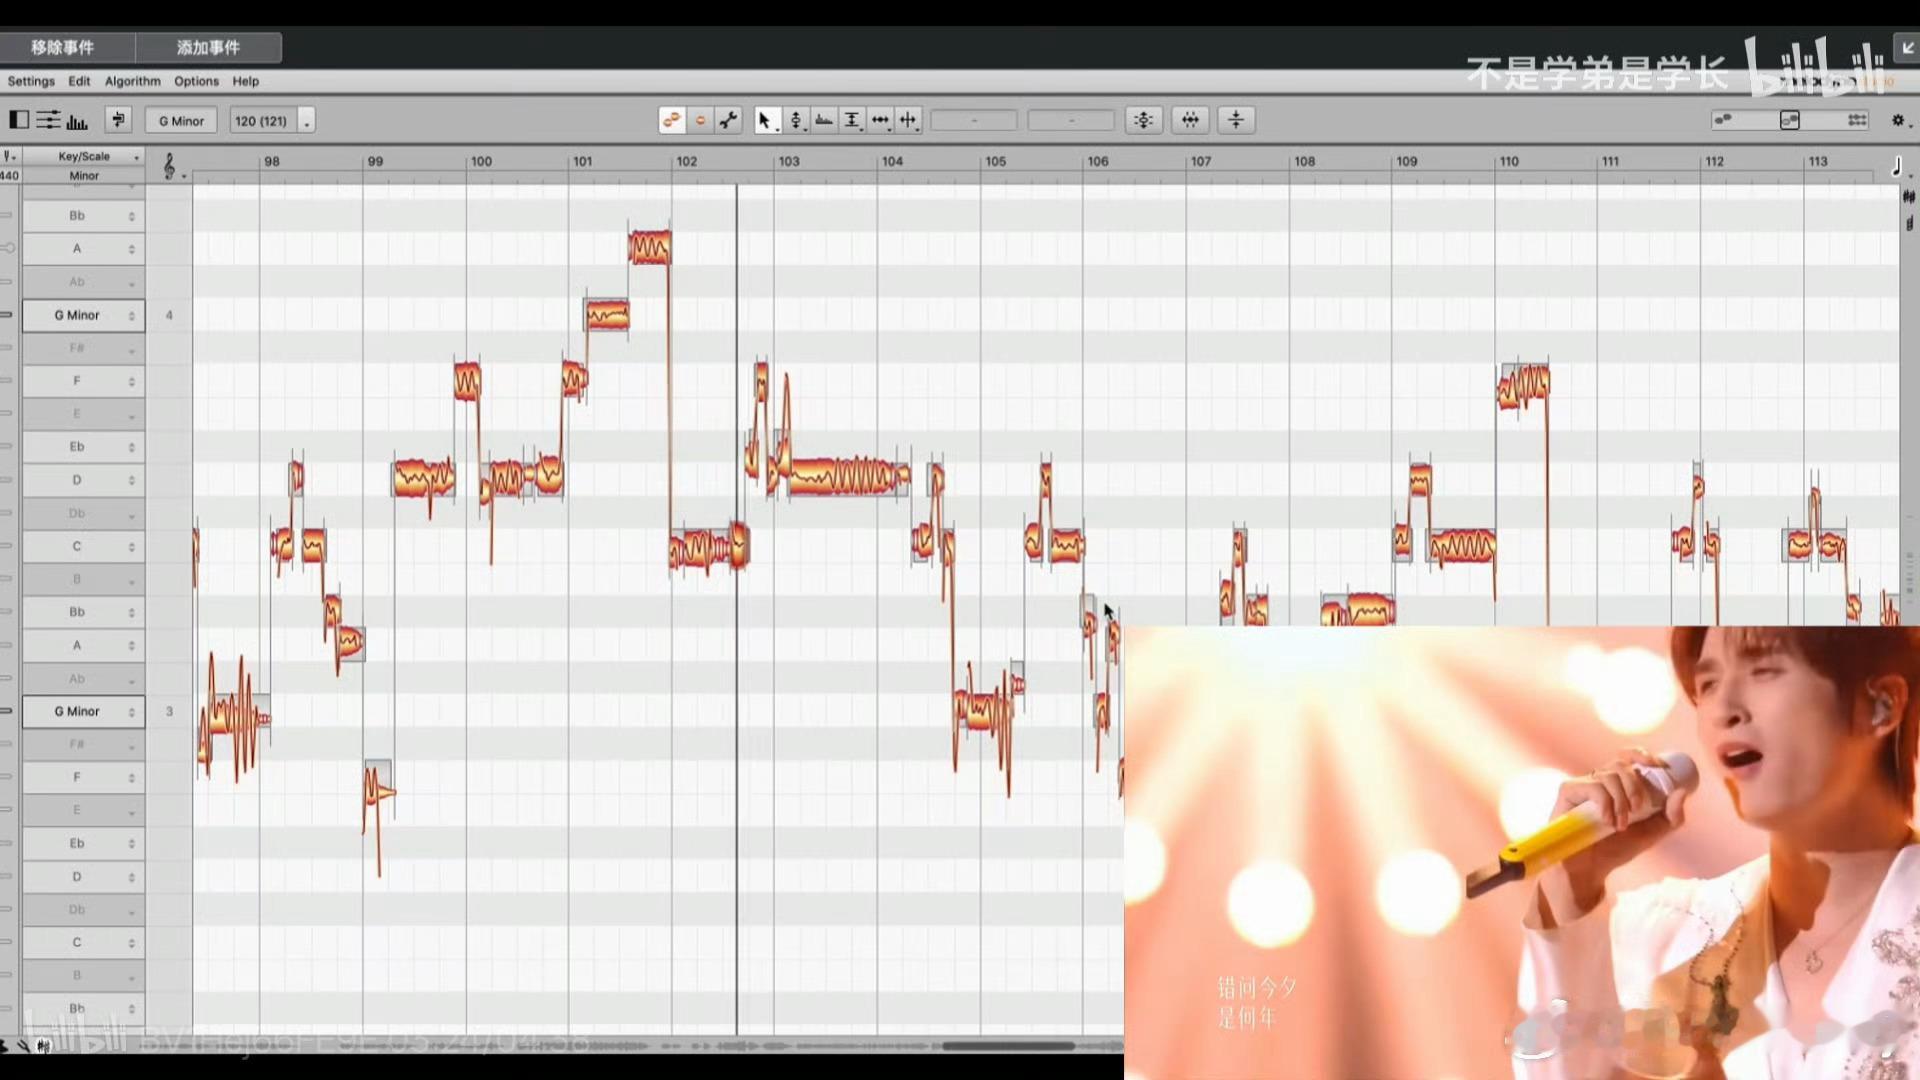Adjust the A row pitch slider knob in octave 4
This screenshot has width=1920, height=1080.
point(8,248)
